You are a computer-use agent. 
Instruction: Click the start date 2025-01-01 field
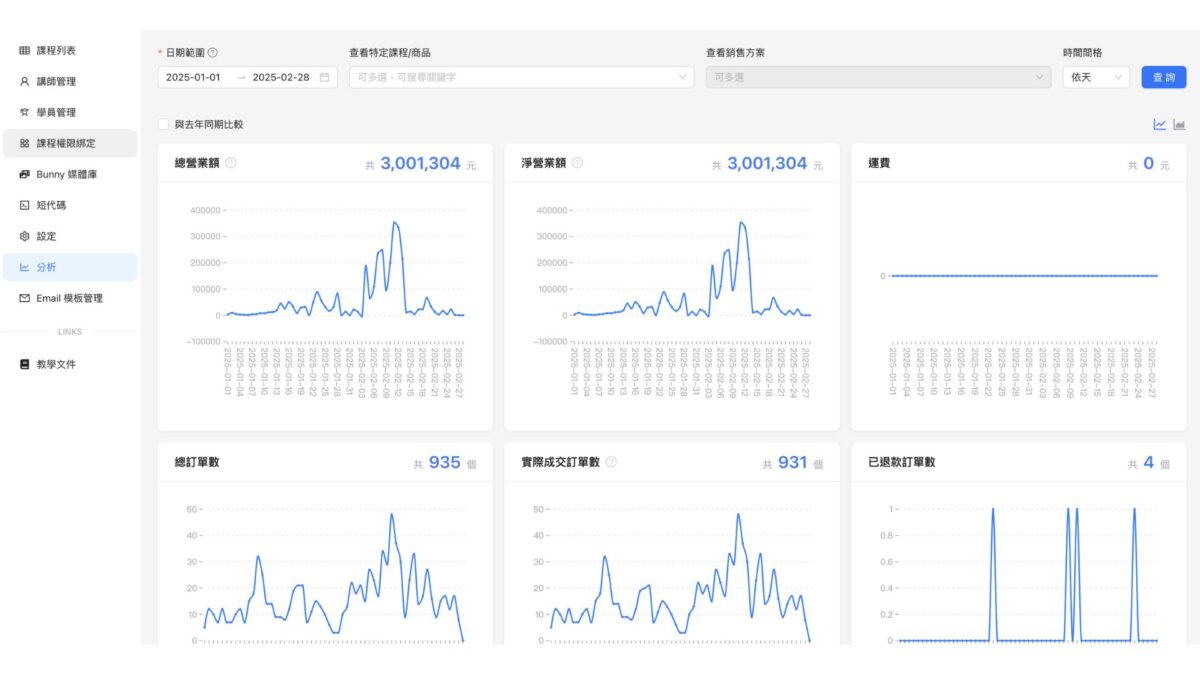click(x=194, y=77)
